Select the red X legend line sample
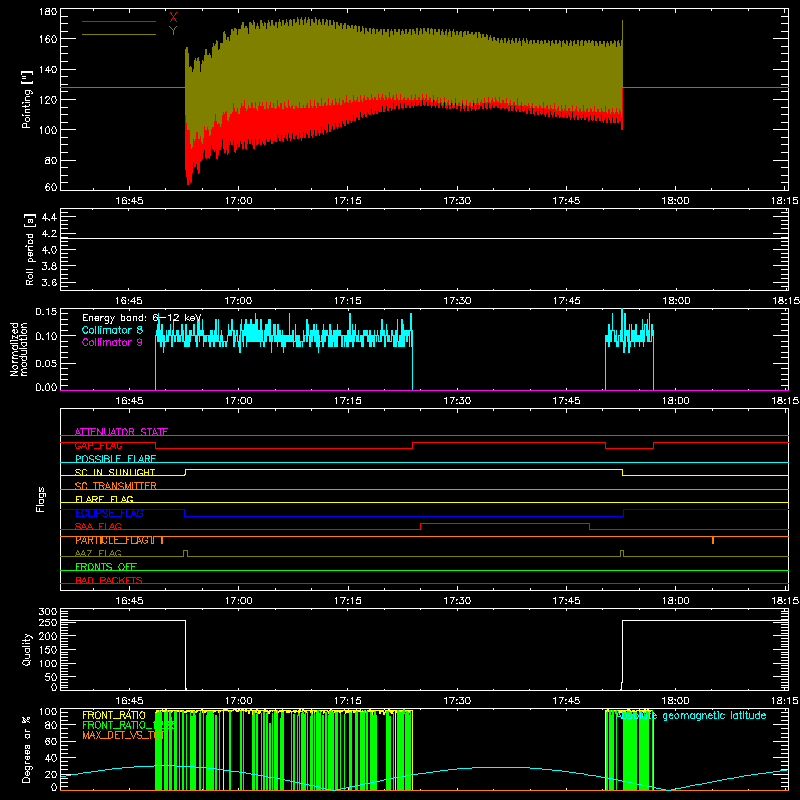 [119, 21]
